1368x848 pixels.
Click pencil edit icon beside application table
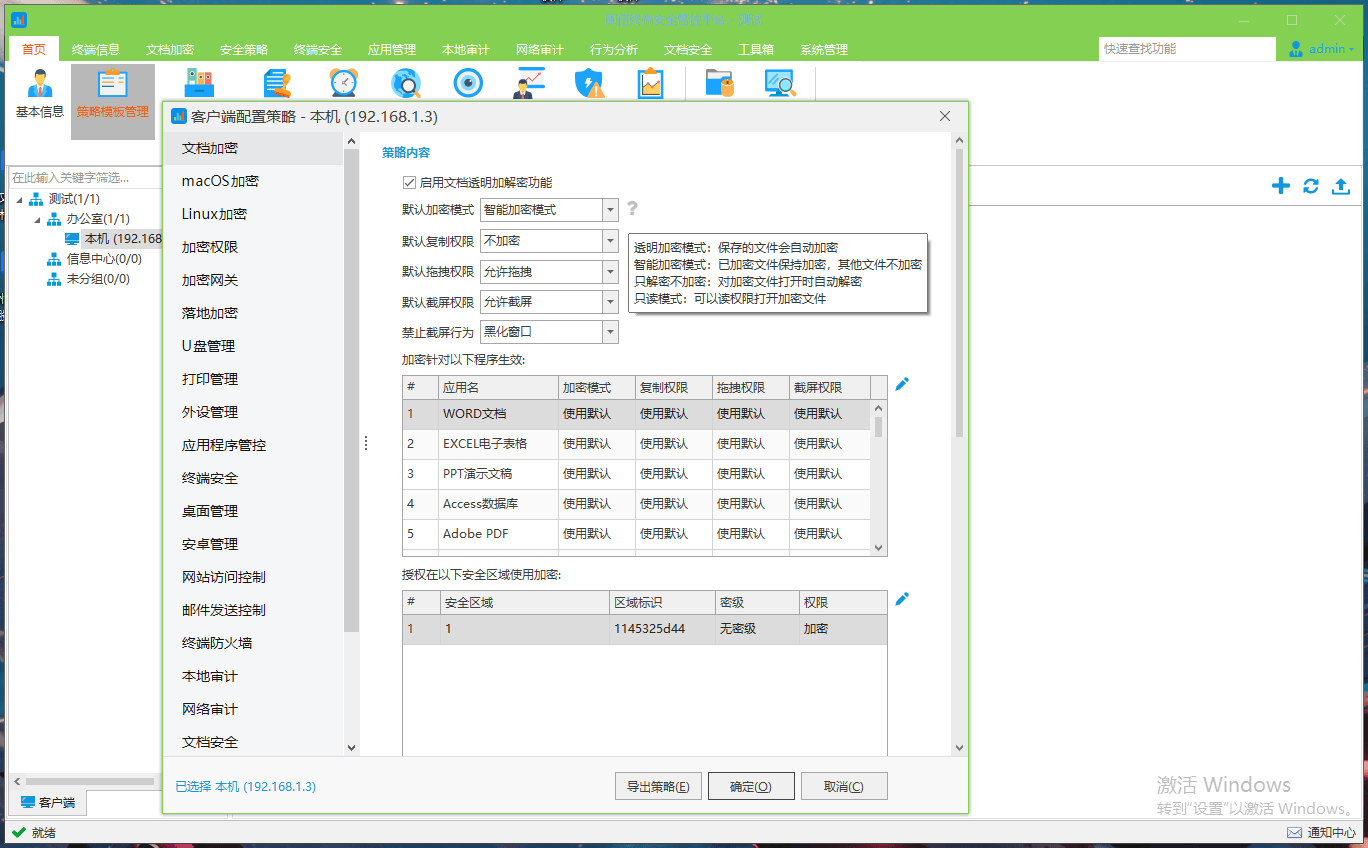pyautogui.click(x=902, y=384)
